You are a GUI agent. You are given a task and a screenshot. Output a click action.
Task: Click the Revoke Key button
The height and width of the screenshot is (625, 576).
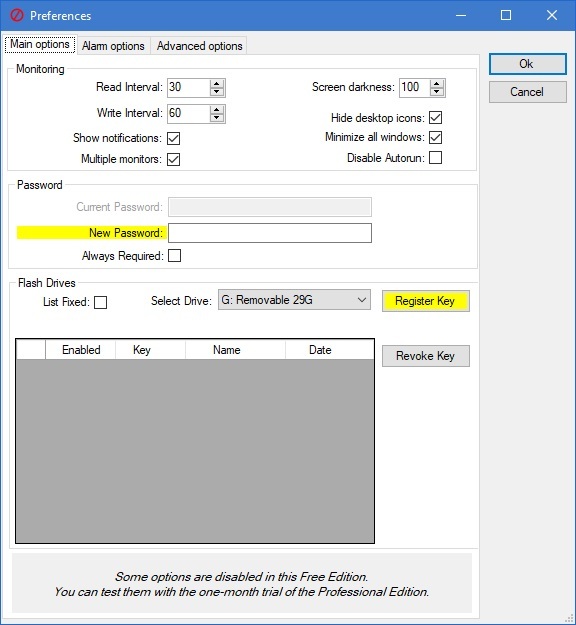click(x=426, y=356)
